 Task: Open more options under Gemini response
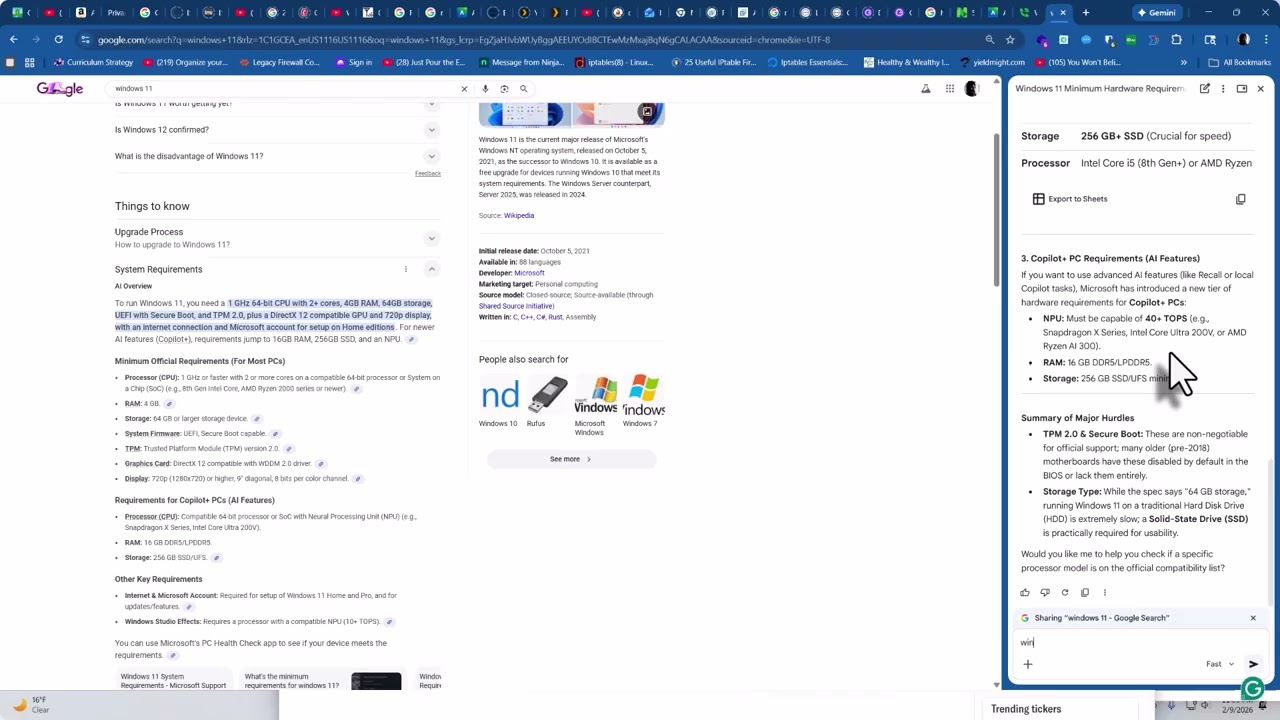click(x=1105, y=593)
